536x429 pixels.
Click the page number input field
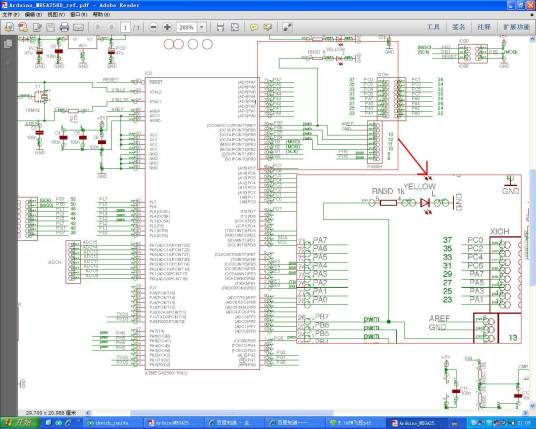click(125, 27)
